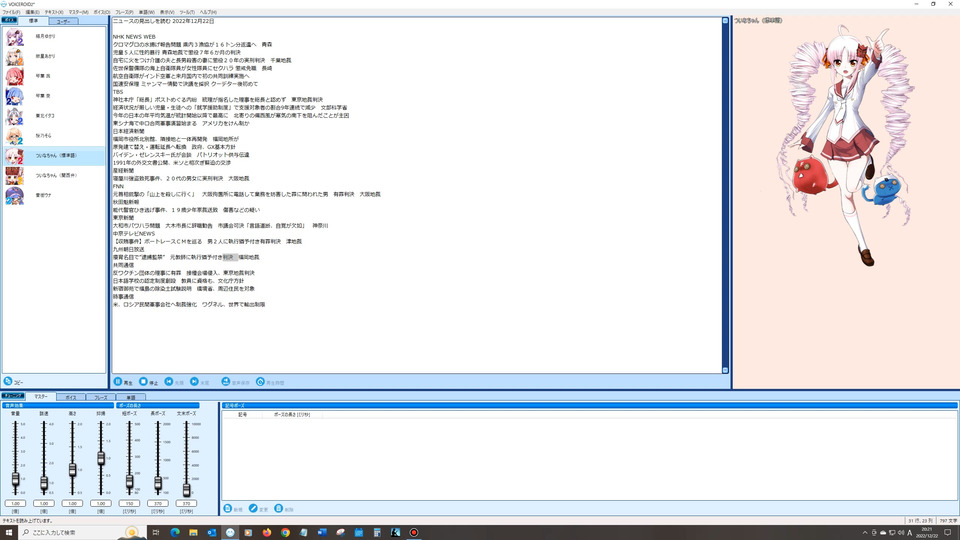Switch to the 標準 voice list tab
Screen dimensions: 960x540
(33, 21)
